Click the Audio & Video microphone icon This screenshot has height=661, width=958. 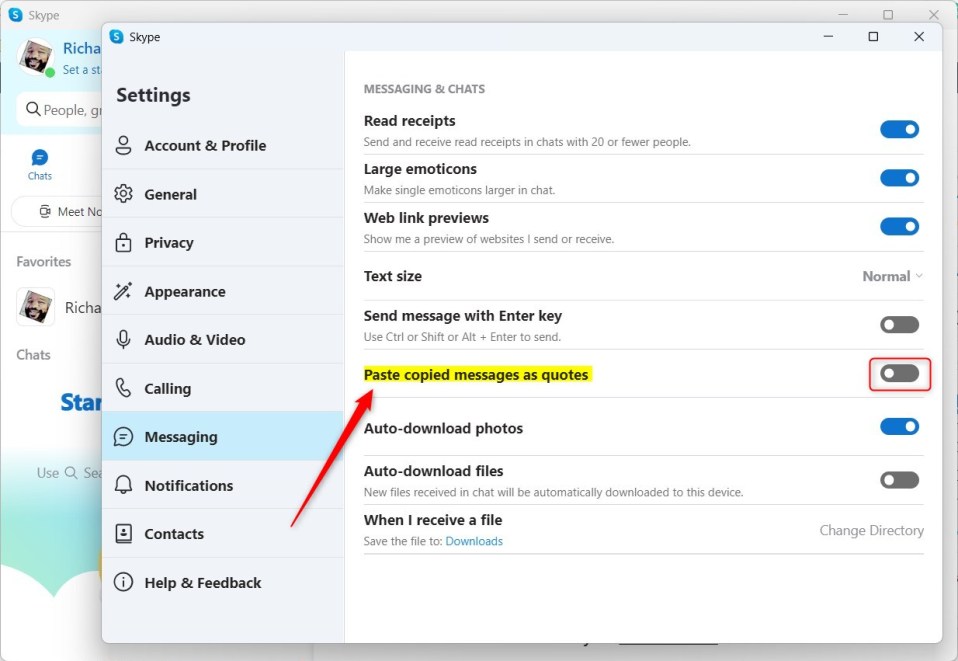pyautogui.click(x=123, y=339)
